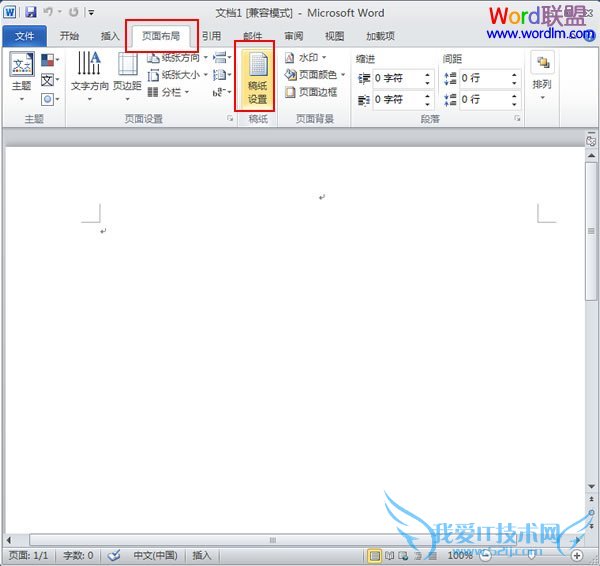The image size is (600, 566).
Task: Click the right indent input field
Action: (398, 100)
